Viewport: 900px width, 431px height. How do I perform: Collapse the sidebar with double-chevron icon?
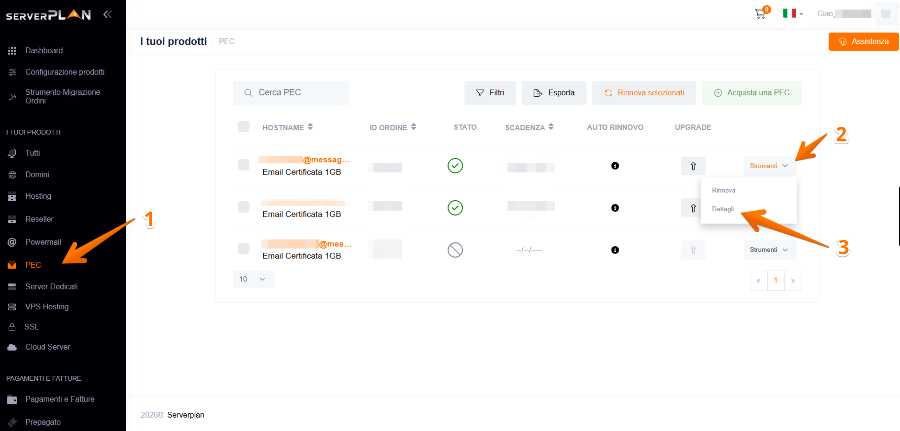click(107, 14)
